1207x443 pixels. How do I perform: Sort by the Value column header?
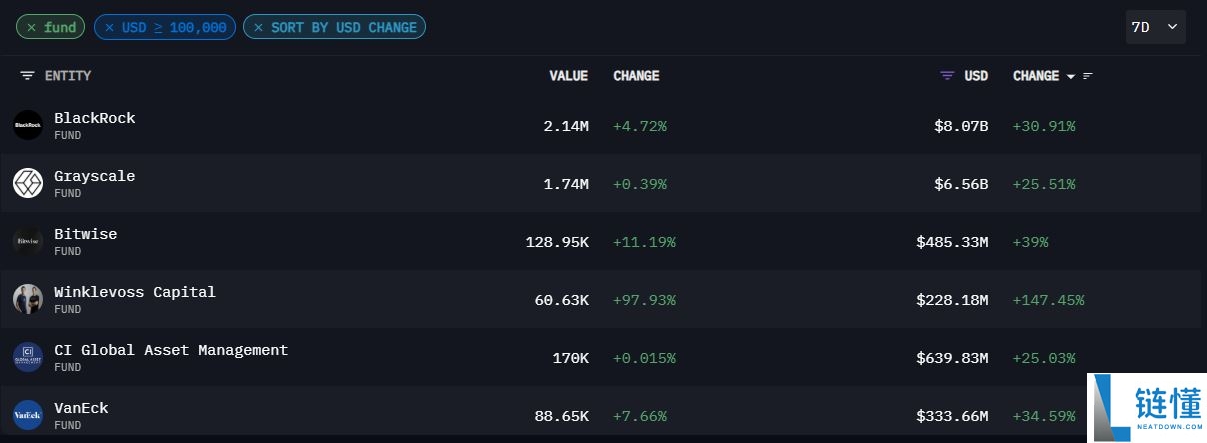[x=568, y=76]
